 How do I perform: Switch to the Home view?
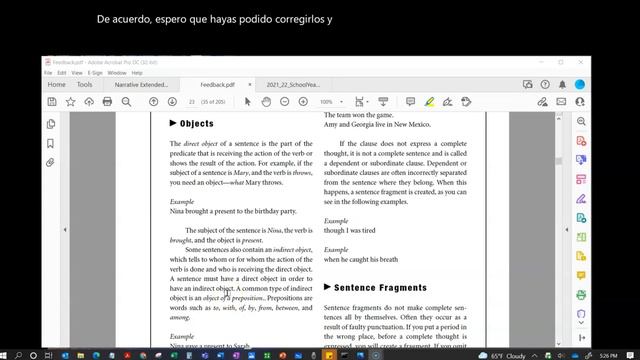[56, 84]
